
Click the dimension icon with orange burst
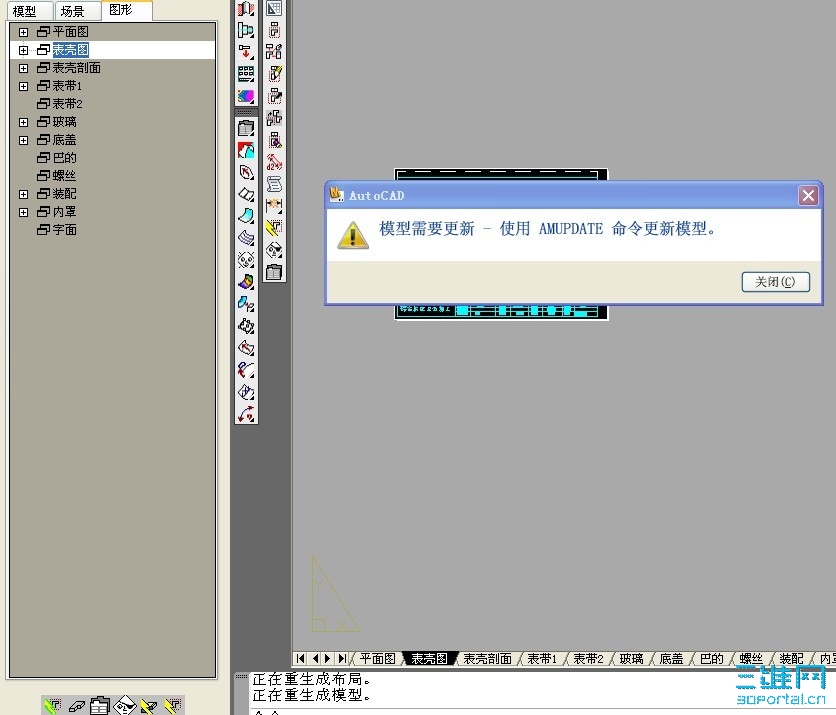pos(274,206)
